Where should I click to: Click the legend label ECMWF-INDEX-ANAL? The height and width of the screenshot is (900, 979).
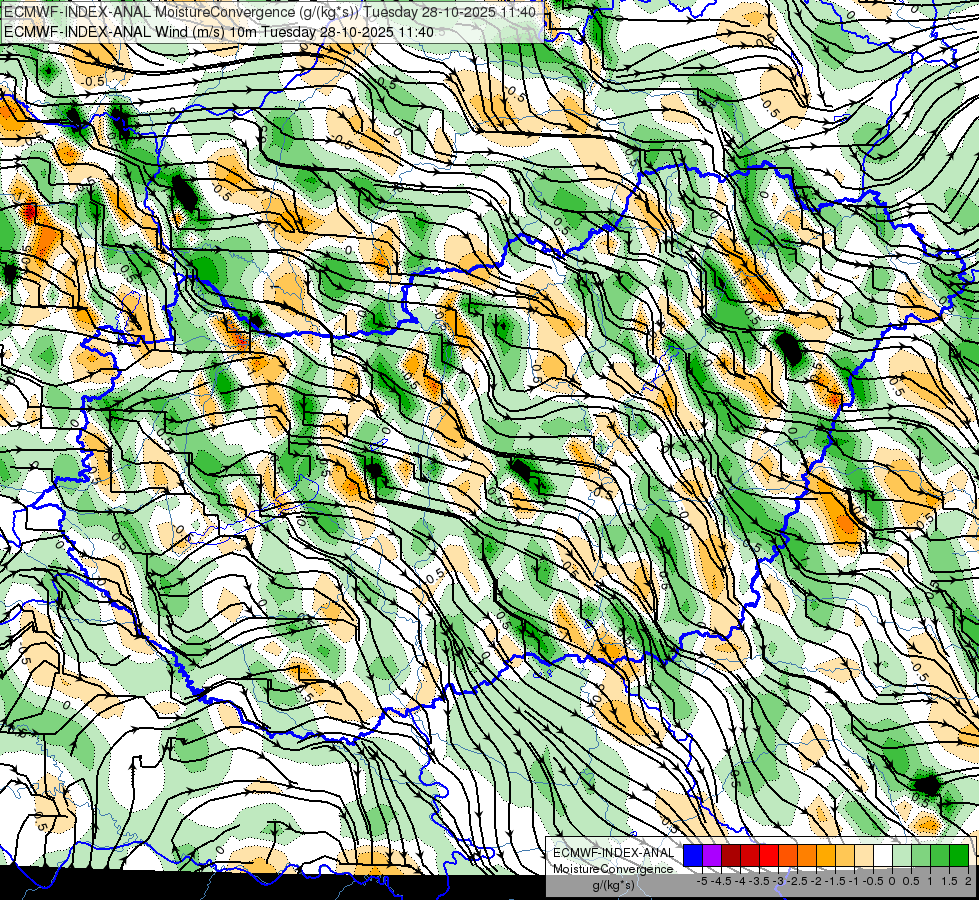click(613, 853)
